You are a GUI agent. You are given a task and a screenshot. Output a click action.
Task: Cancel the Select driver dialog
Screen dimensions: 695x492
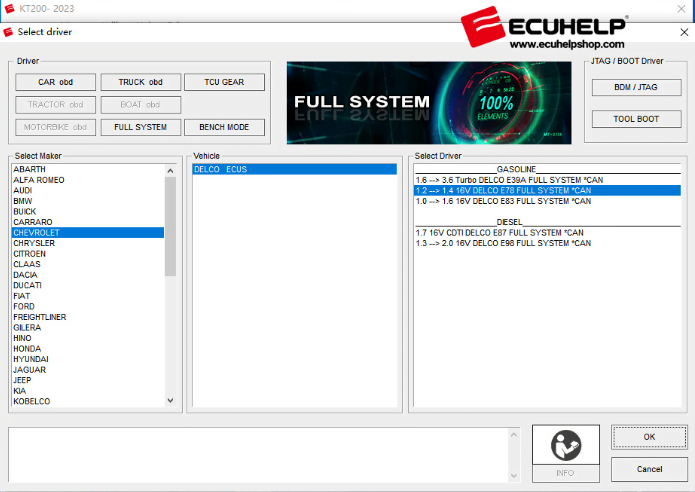point(649,469)
